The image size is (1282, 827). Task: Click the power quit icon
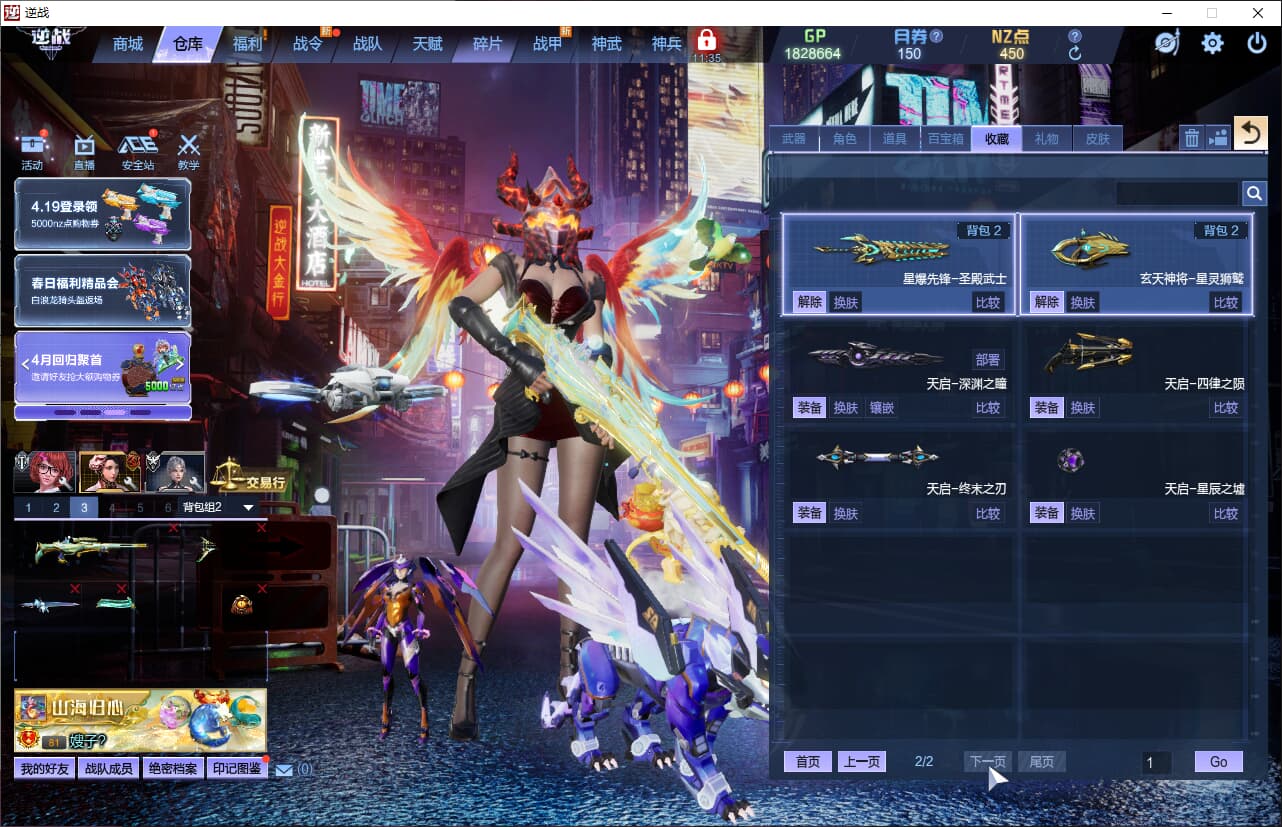pyautogui.click(x=1257, y=44)
